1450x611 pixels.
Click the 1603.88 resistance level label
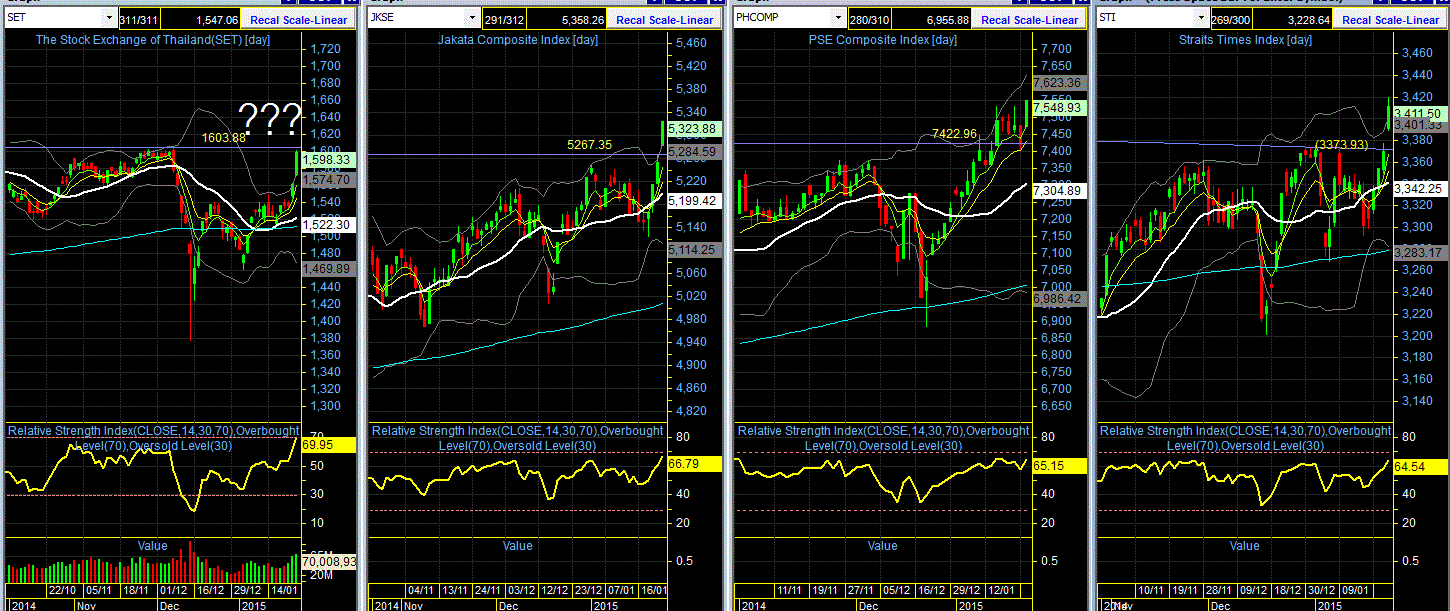click(222, 138)
